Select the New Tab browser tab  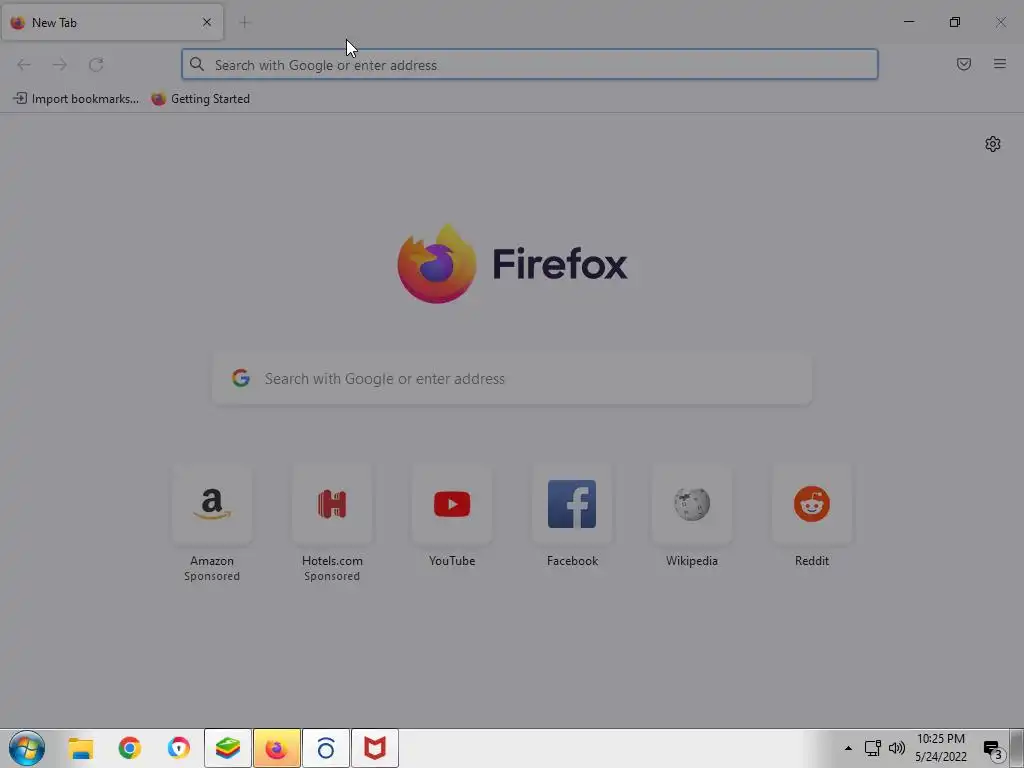pyautogui.click(x=112, y=22)
